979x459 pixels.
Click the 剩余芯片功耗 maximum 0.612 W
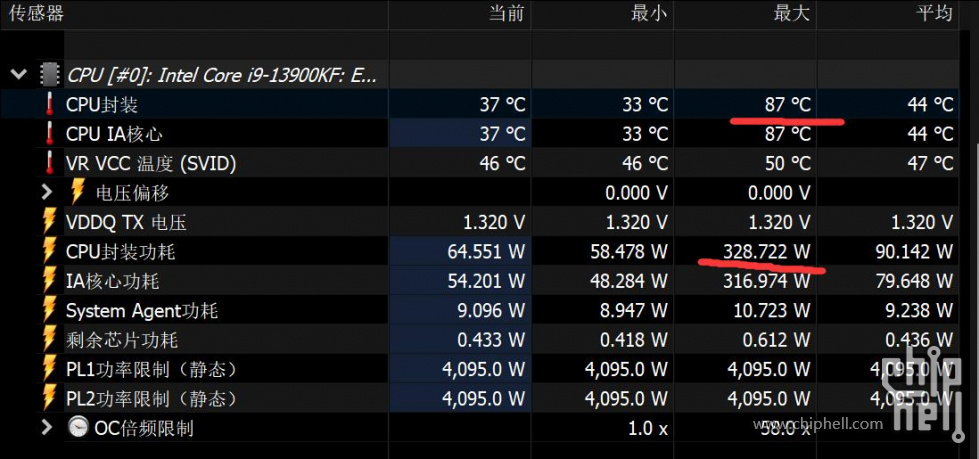[x=776, y=340]
